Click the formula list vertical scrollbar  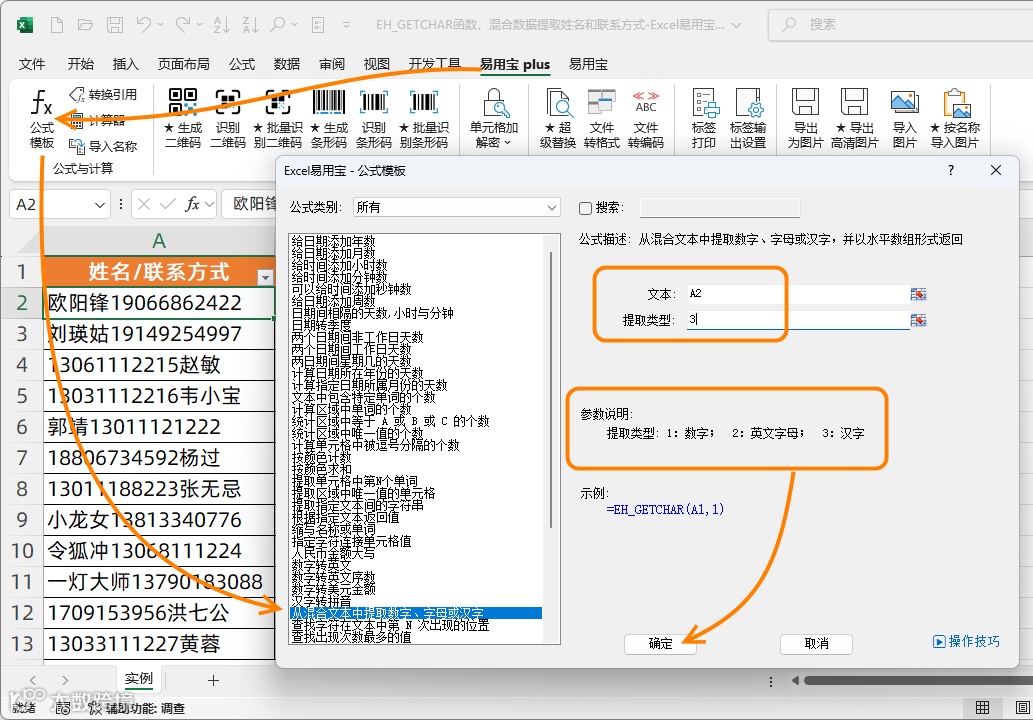pyautogui.click(x=550, y=389)
